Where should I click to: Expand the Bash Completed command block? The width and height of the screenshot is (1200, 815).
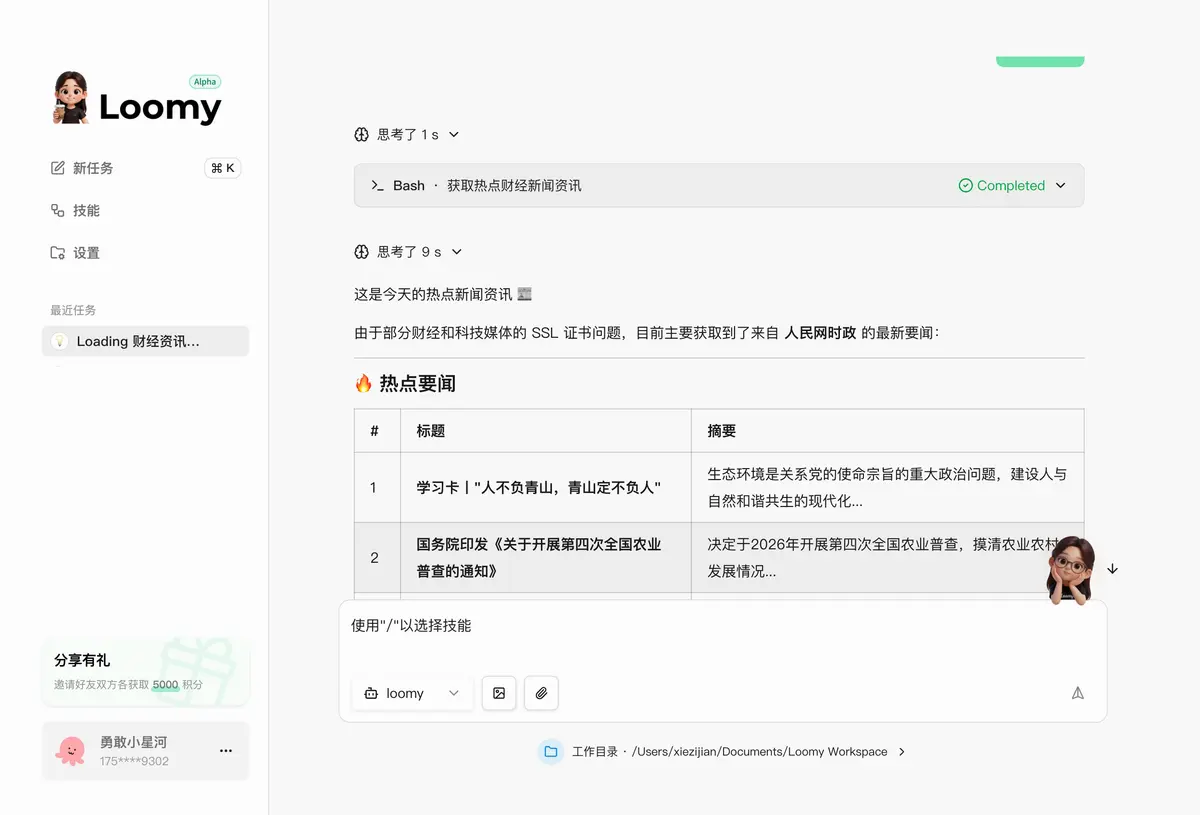point(719,186)
